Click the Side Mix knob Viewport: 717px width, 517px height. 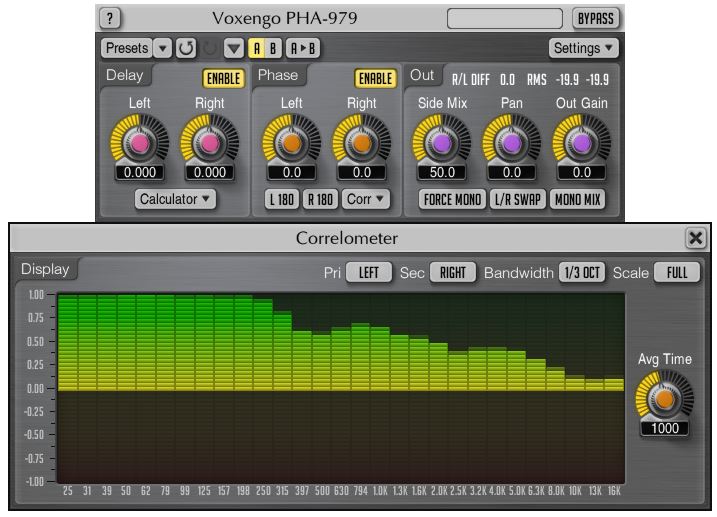pyautogui.click(x=442, y=144)
